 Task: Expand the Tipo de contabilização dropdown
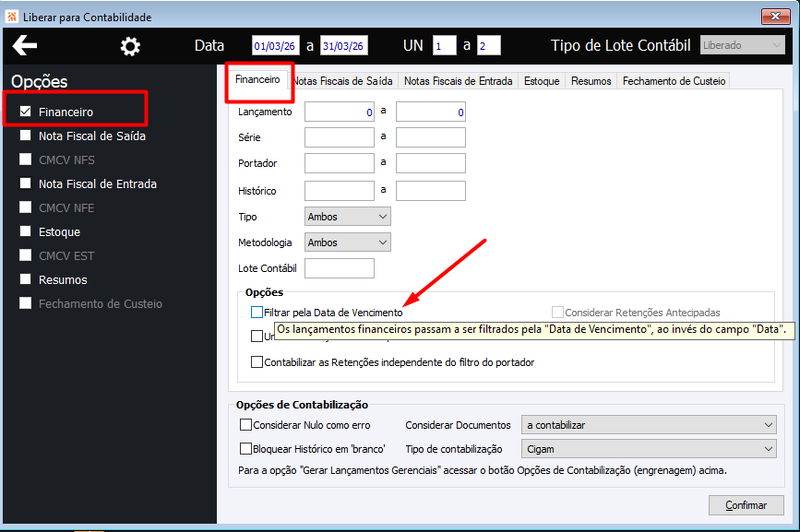click(648, 449)
